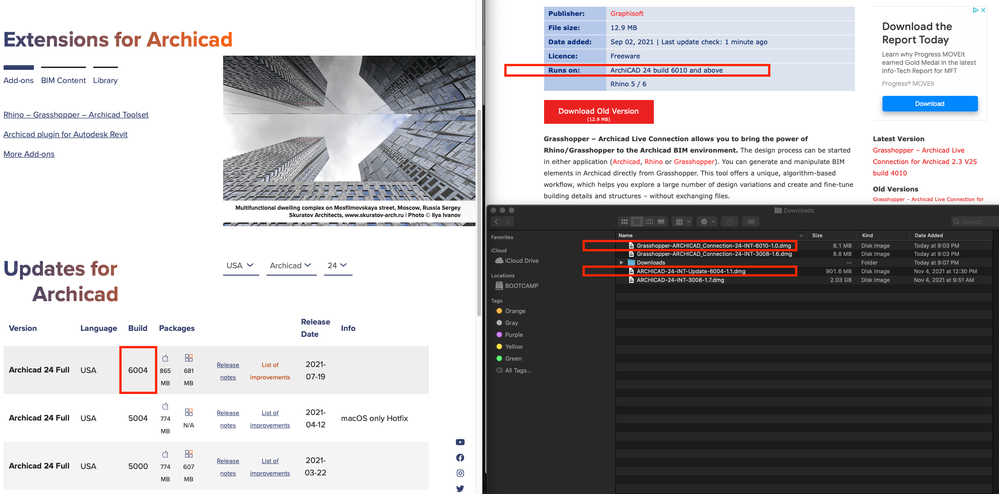
Task: Open version dropdown showing 24
Action: click(x=338, y=265)
